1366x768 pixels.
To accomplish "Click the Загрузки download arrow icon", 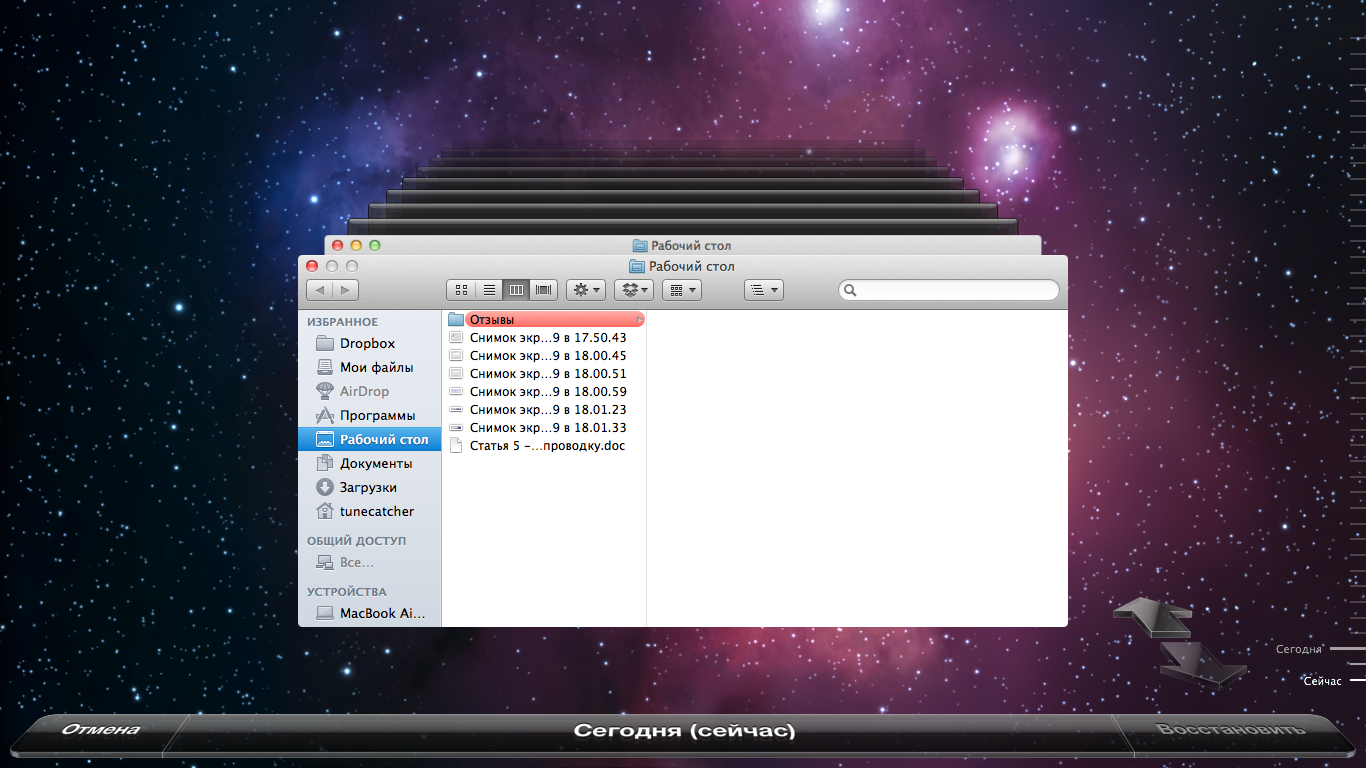I will (x=324, y=487).
